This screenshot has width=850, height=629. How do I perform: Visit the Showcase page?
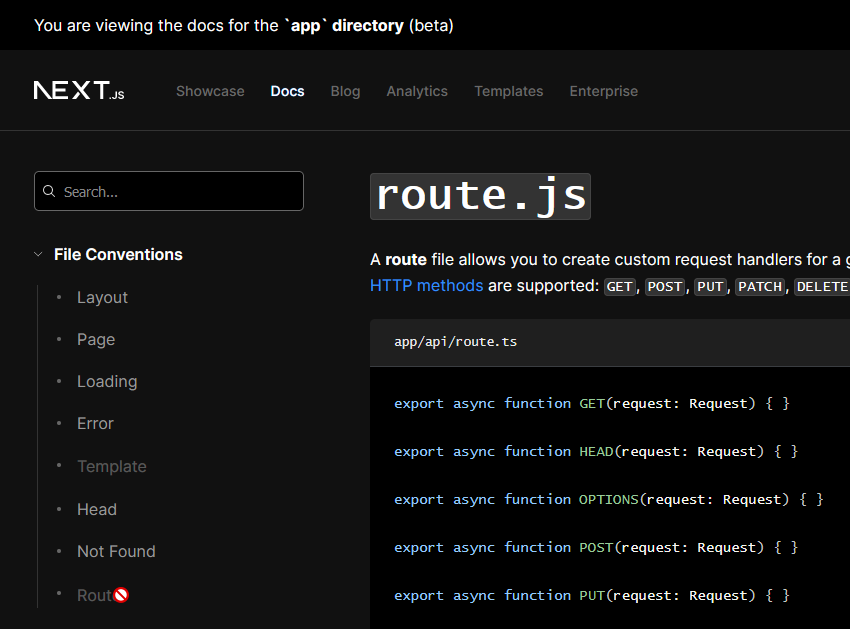[210, 91]
